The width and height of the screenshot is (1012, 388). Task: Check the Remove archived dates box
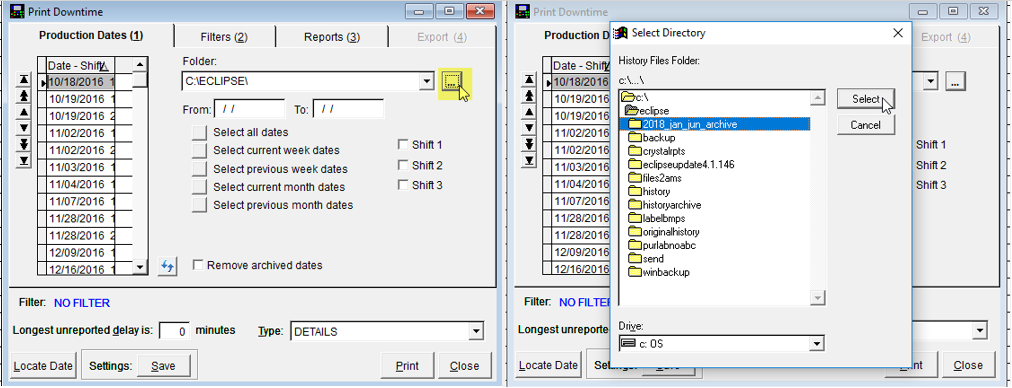pyautogui.click(x=199, y=265)
